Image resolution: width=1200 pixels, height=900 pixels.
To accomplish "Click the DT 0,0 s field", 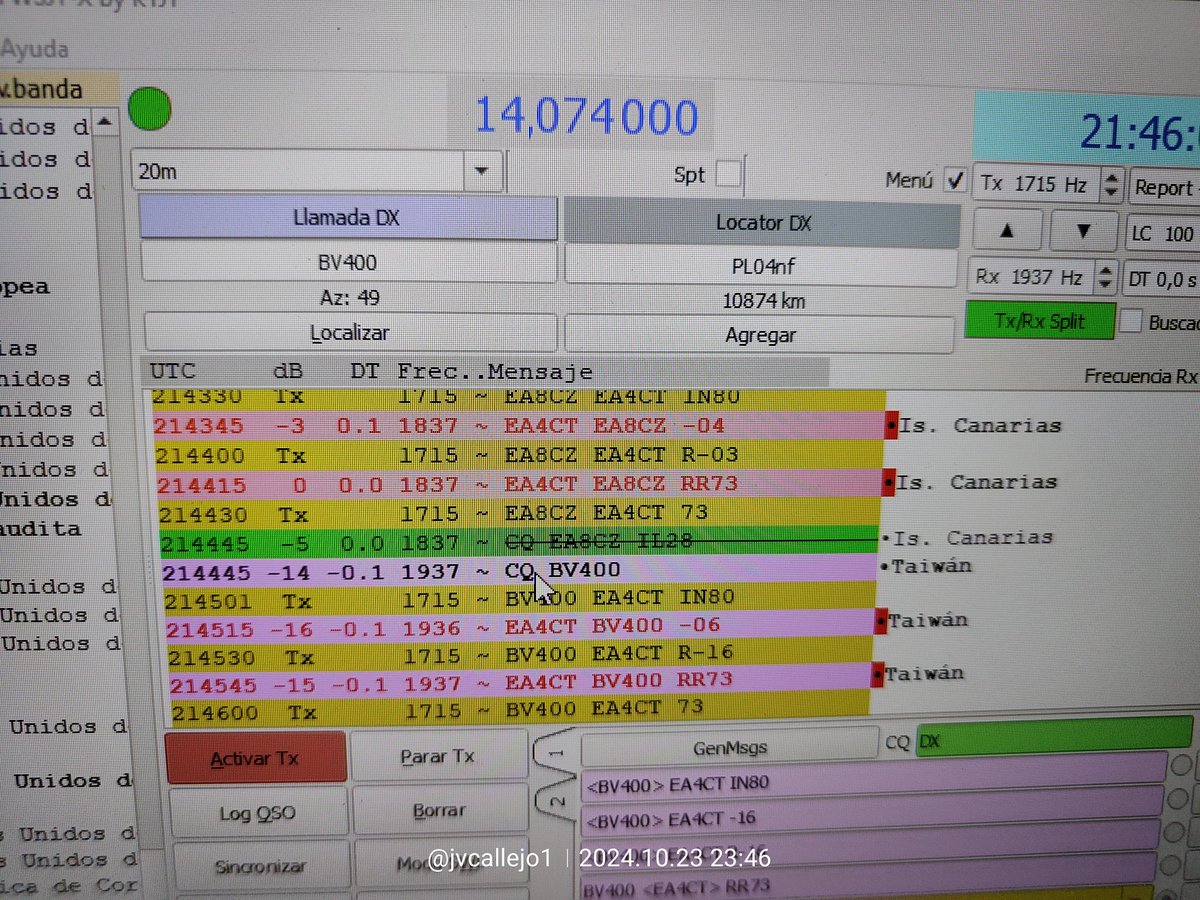I will click(x=1161, y=278).
